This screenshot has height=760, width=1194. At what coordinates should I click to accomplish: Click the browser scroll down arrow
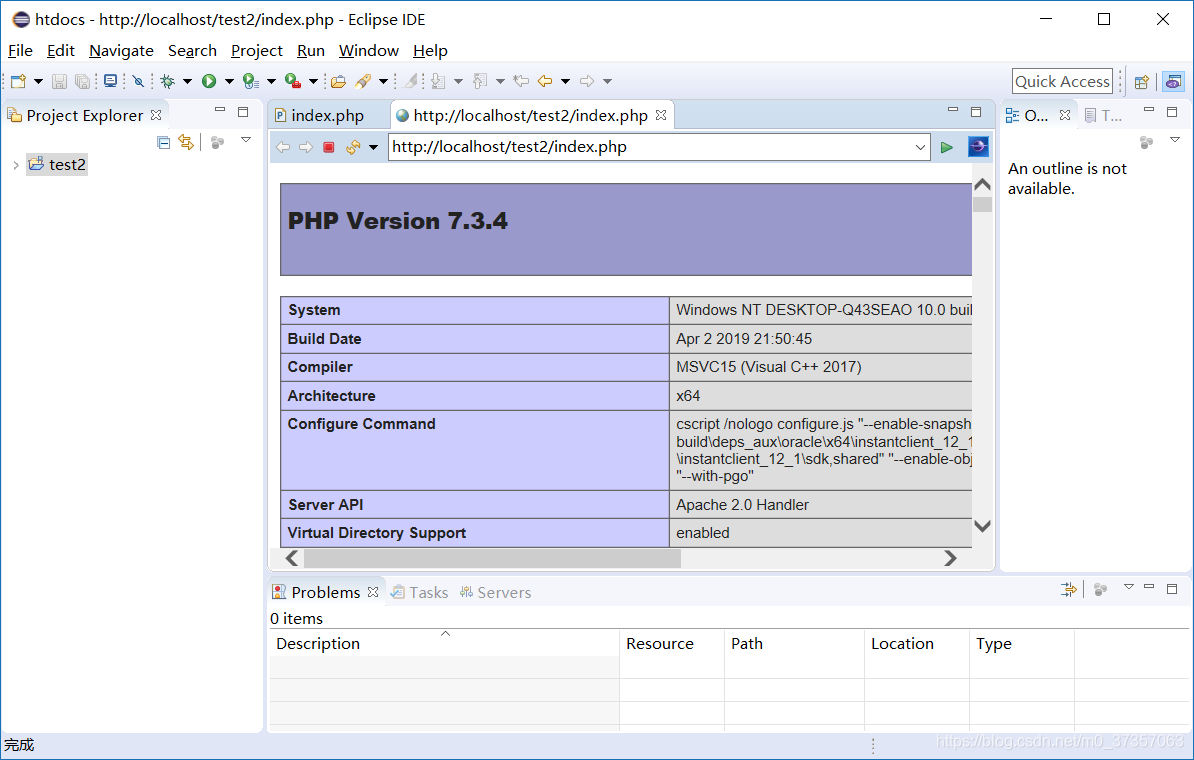coord(982,525)
